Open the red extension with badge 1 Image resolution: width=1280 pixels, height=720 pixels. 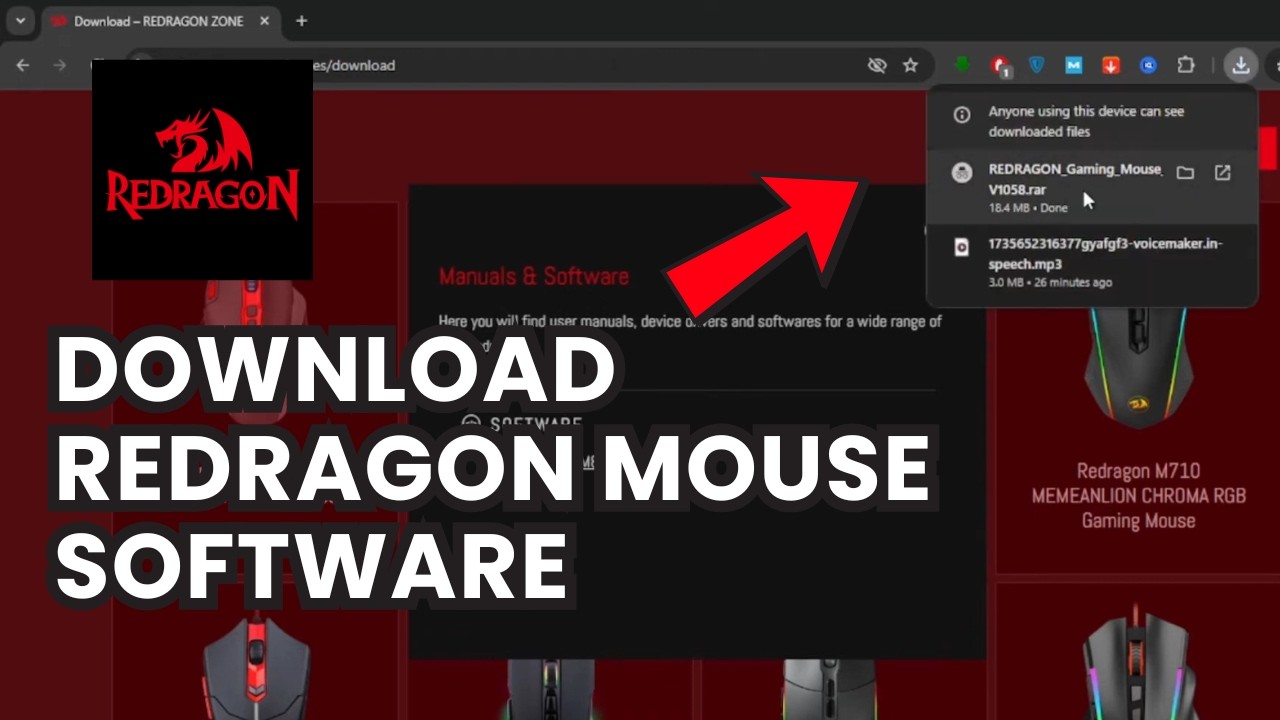999,66
